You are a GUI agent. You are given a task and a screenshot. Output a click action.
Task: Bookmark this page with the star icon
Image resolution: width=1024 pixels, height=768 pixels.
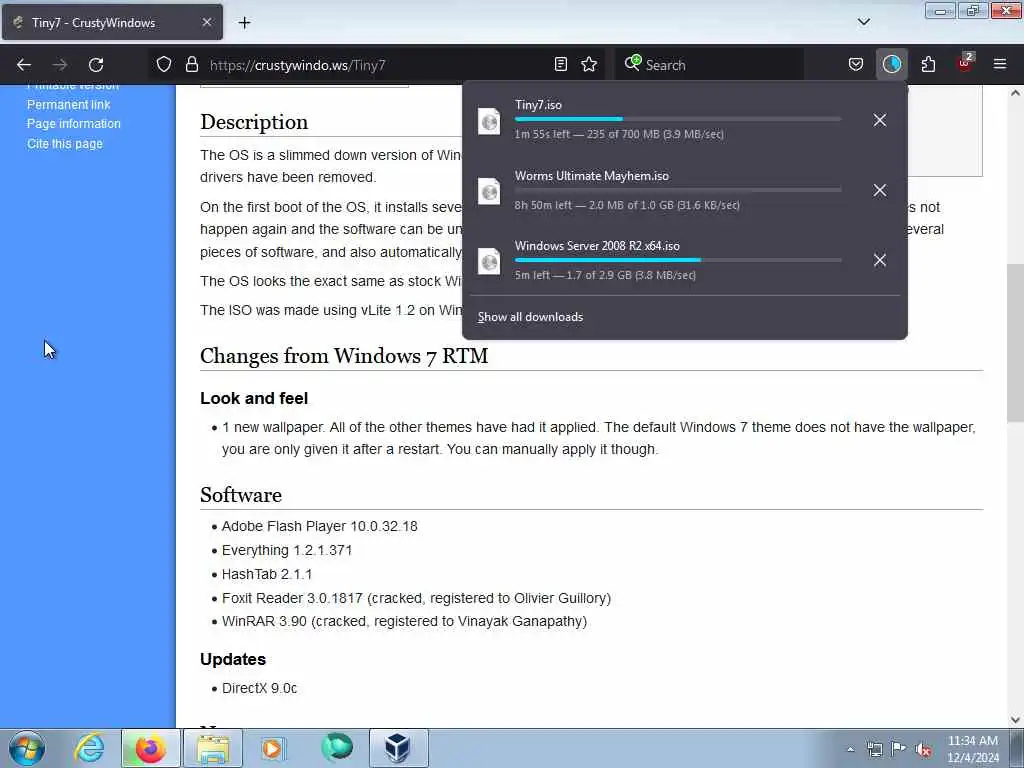pyautogui.click(x=589, y=64)
